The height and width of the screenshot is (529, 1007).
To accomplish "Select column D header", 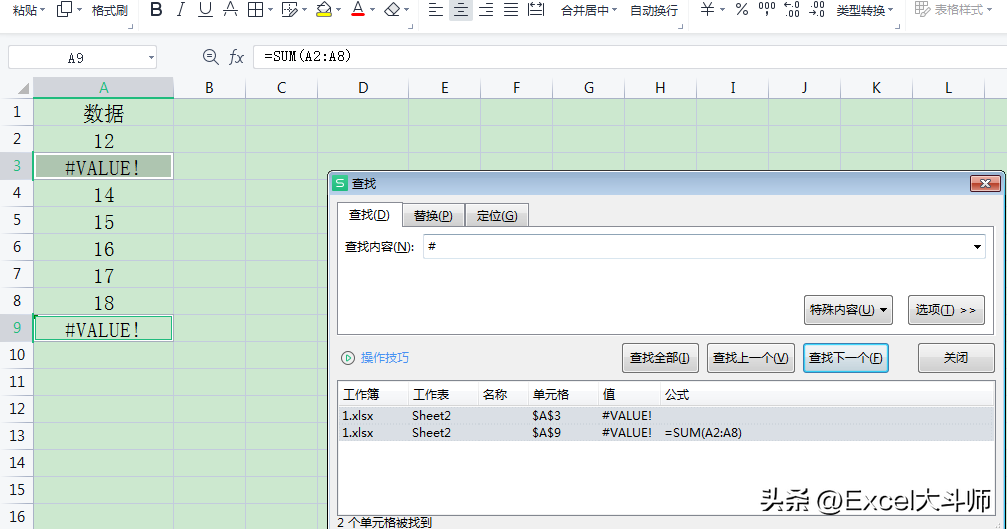I will [x=363, y=88].
